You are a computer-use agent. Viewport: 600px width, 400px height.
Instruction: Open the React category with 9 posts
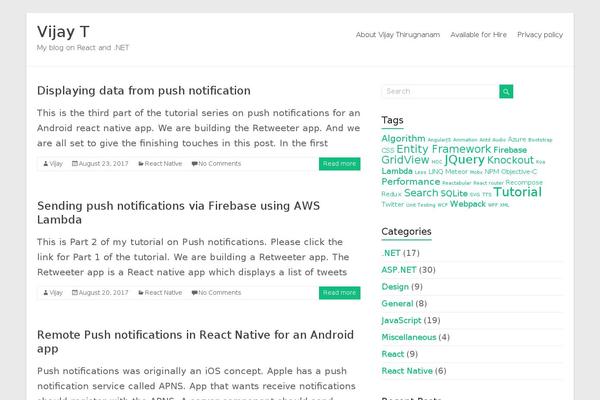[393, 354]
